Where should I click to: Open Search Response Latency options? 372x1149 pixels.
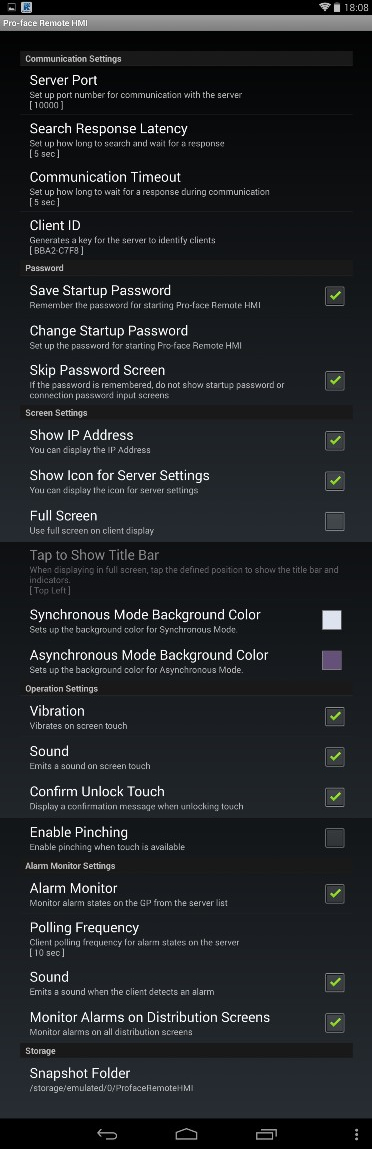[186, 139]
